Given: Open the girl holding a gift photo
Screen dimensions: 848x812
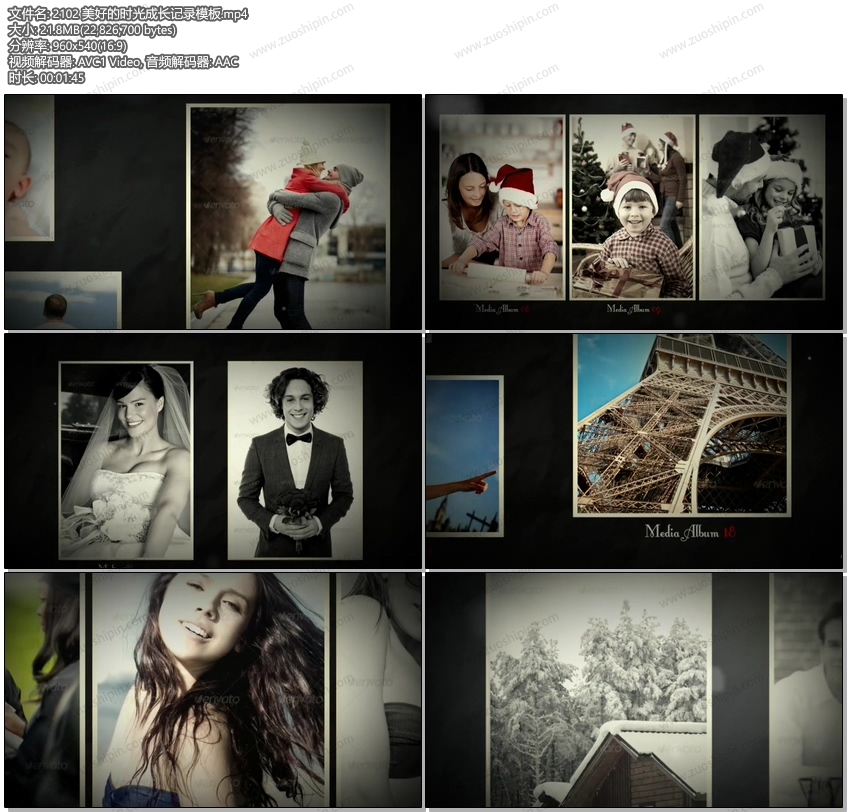Looking at the screenshot, I should click(761, 208).
